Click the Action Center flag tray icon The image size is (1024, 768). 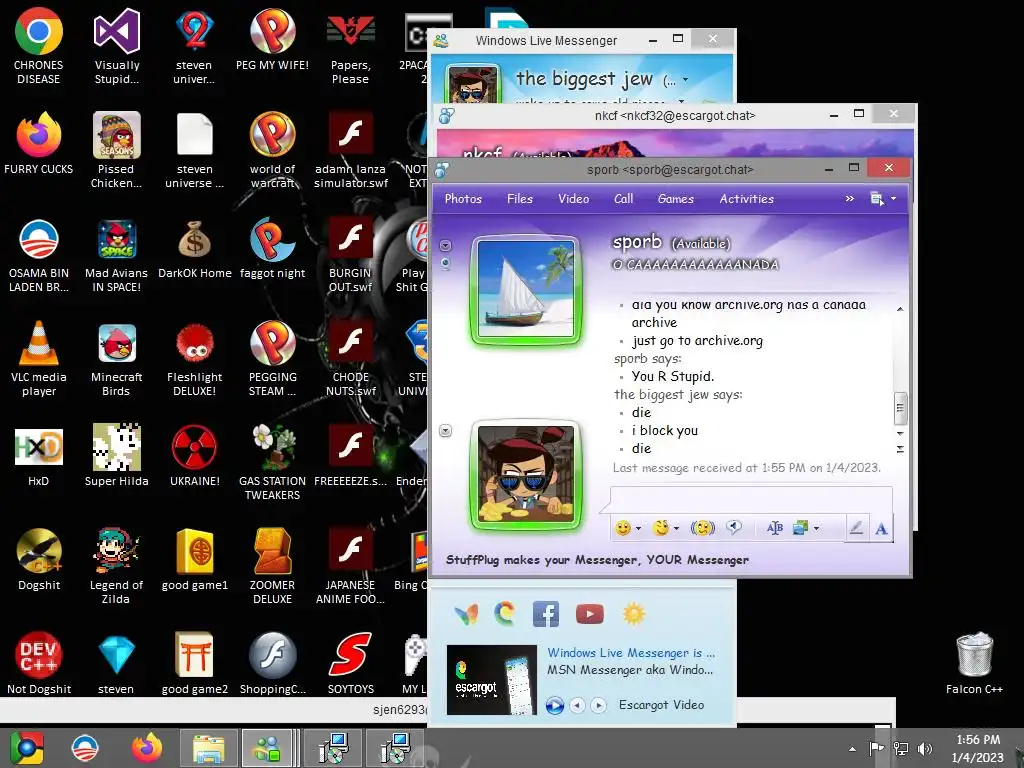click(x=877, y=748)
